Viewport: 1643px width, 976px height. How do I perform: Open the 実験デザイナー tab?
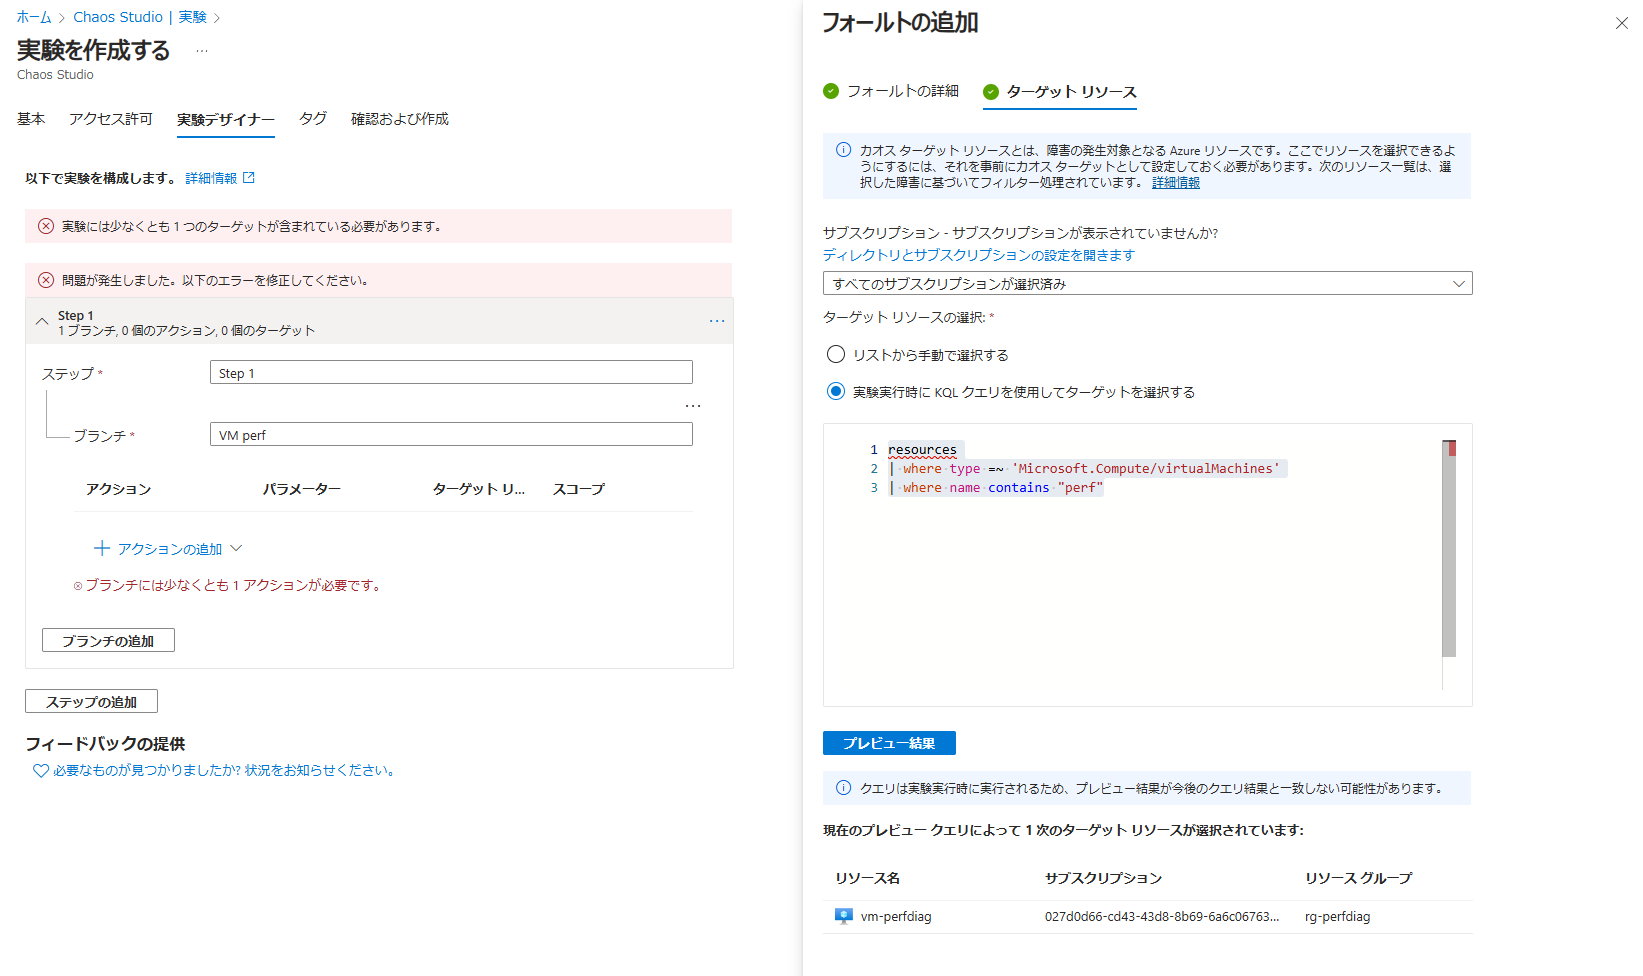tap(226, 120)
